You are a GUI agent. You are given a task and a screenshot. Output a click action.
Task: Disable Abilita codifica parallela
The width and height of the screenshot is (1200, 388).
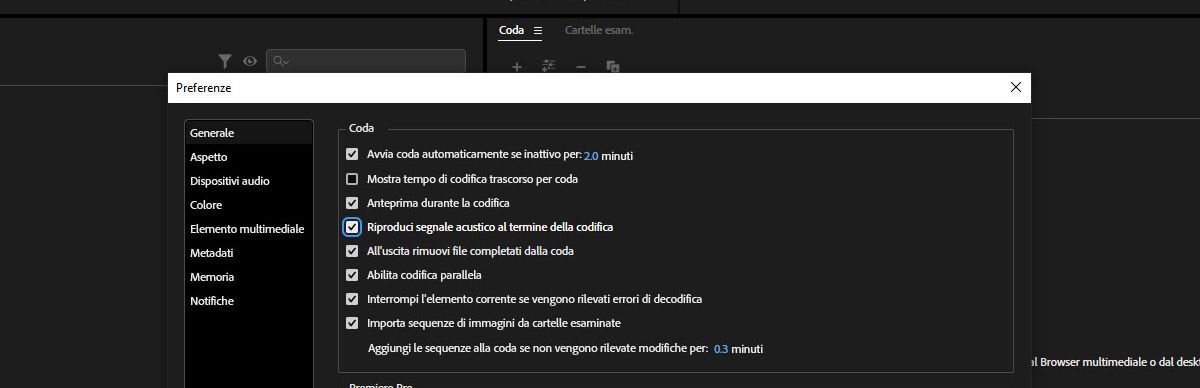[x=352, y=275]
